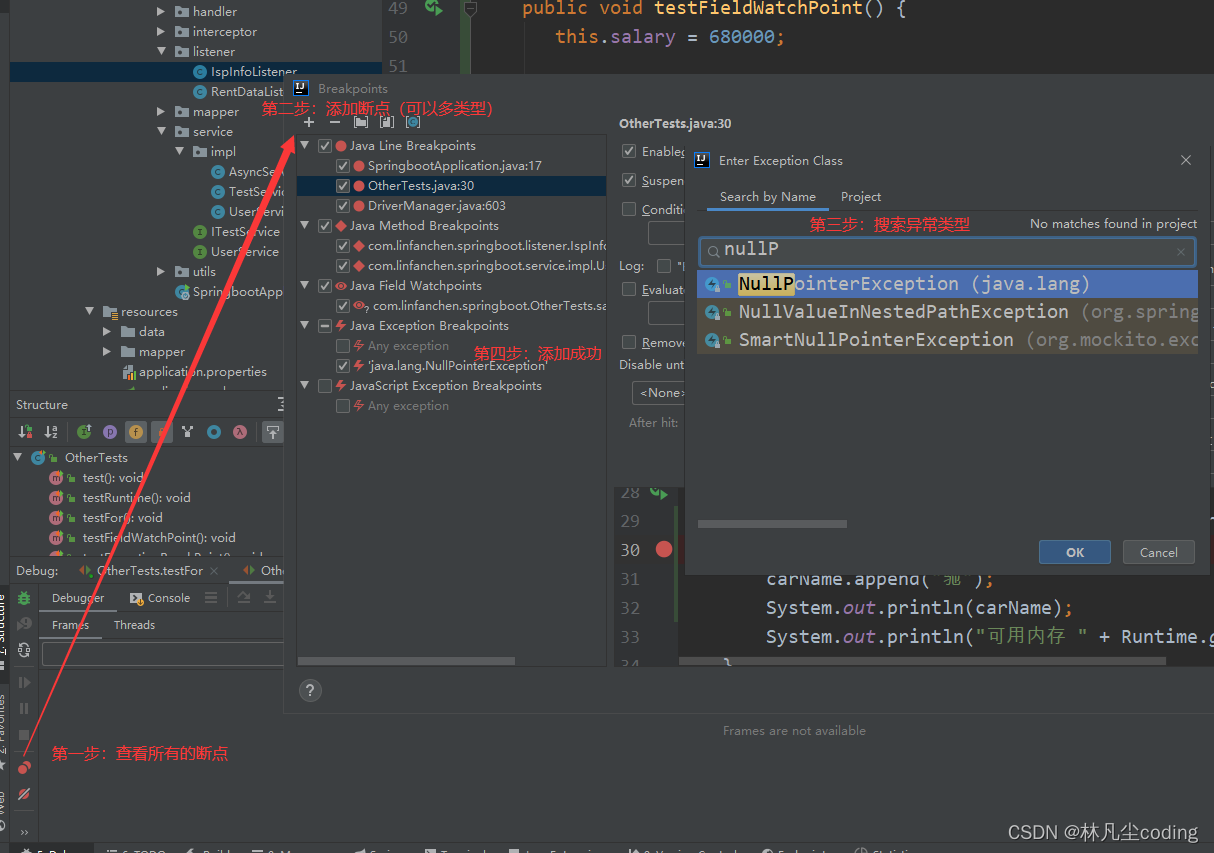Image resolution: width=1214 pixels, height=853 pixels.
Task: Collapse the listener folder in project tree
Action: (162, 51)
